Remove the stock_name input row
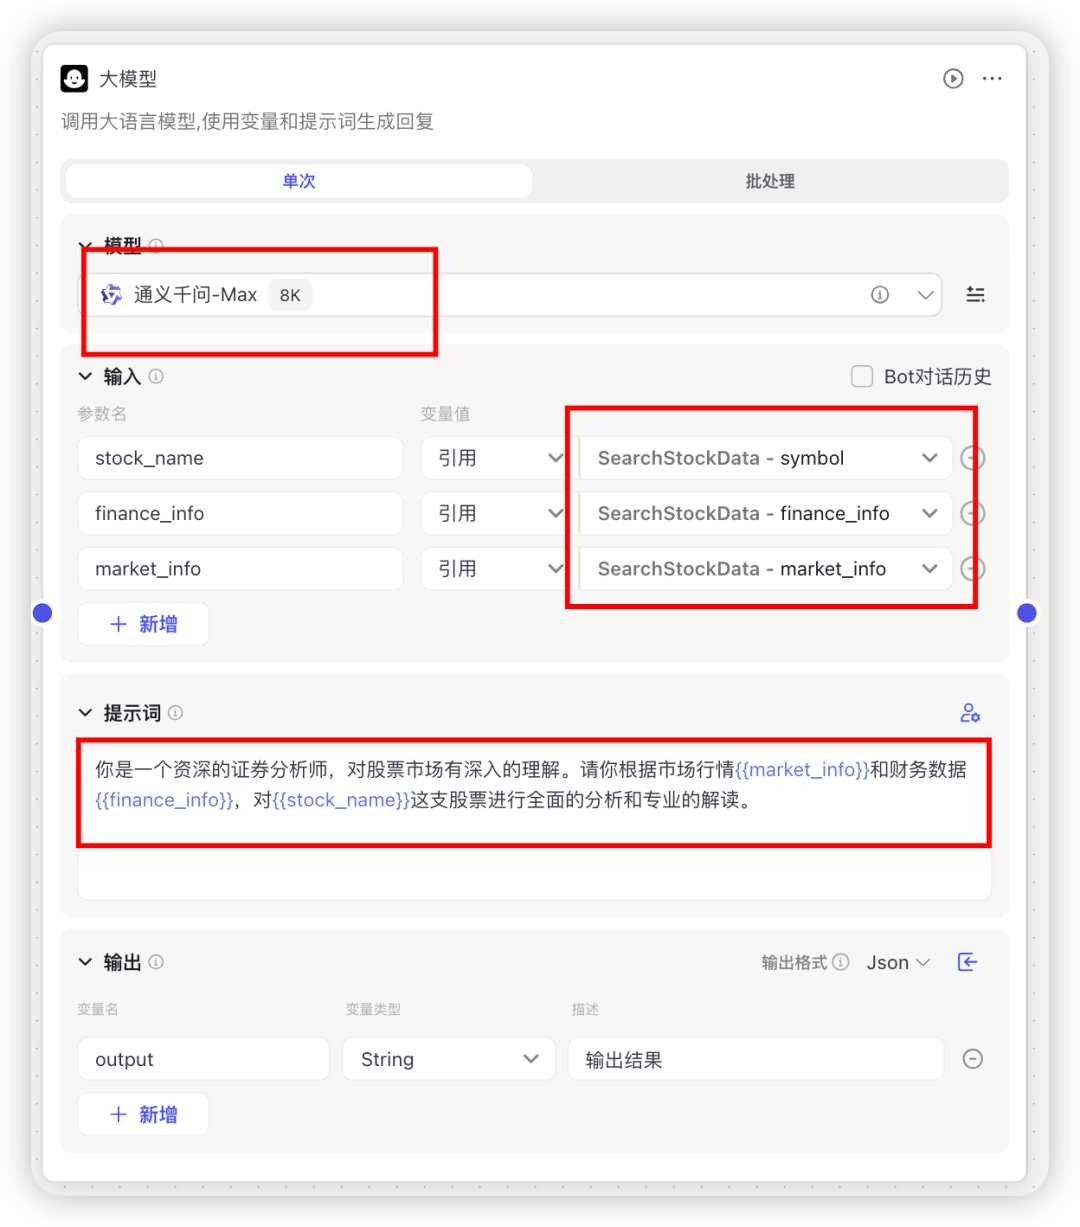 972,458
